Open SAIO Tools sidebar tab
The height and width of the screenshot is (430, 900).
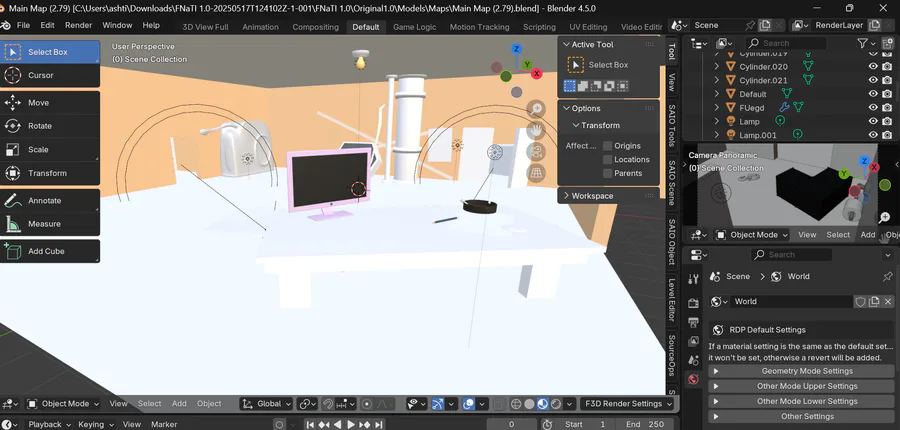click(x=672, y=125)
